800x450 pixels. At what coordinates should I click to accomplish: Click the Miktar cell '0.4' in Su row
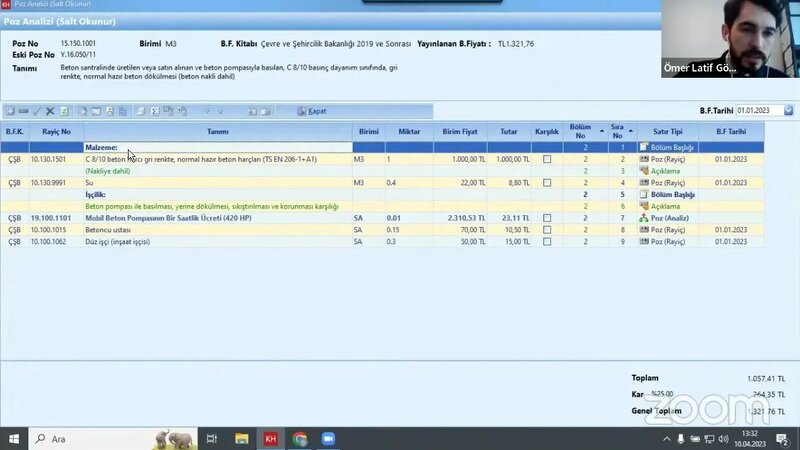click(409, 183)
